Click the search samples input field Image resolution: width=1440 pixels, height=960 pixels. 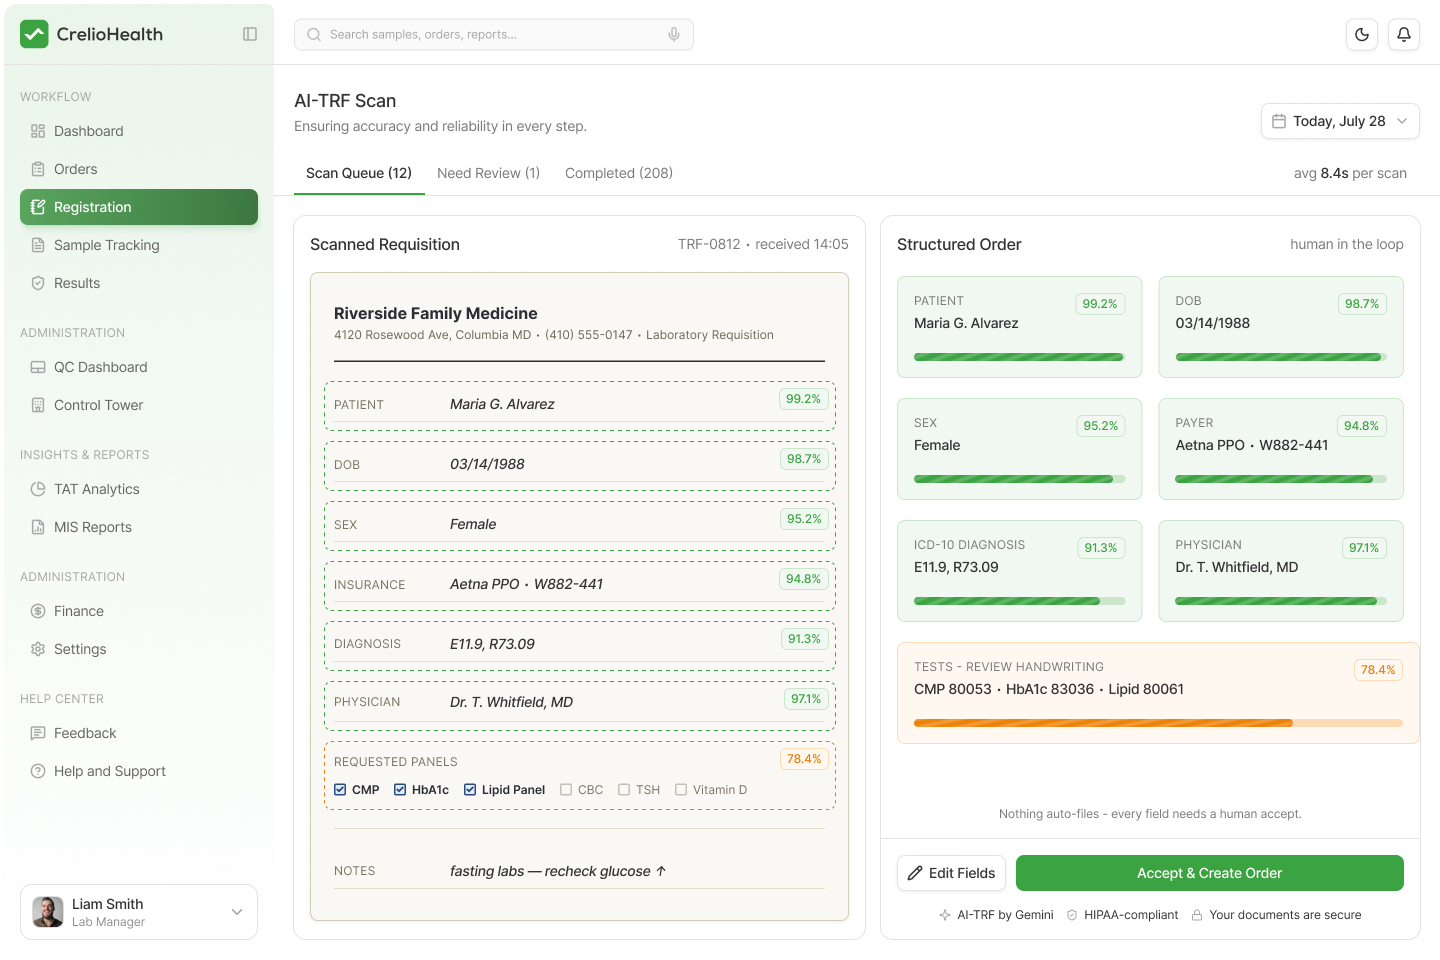point(494,34)
